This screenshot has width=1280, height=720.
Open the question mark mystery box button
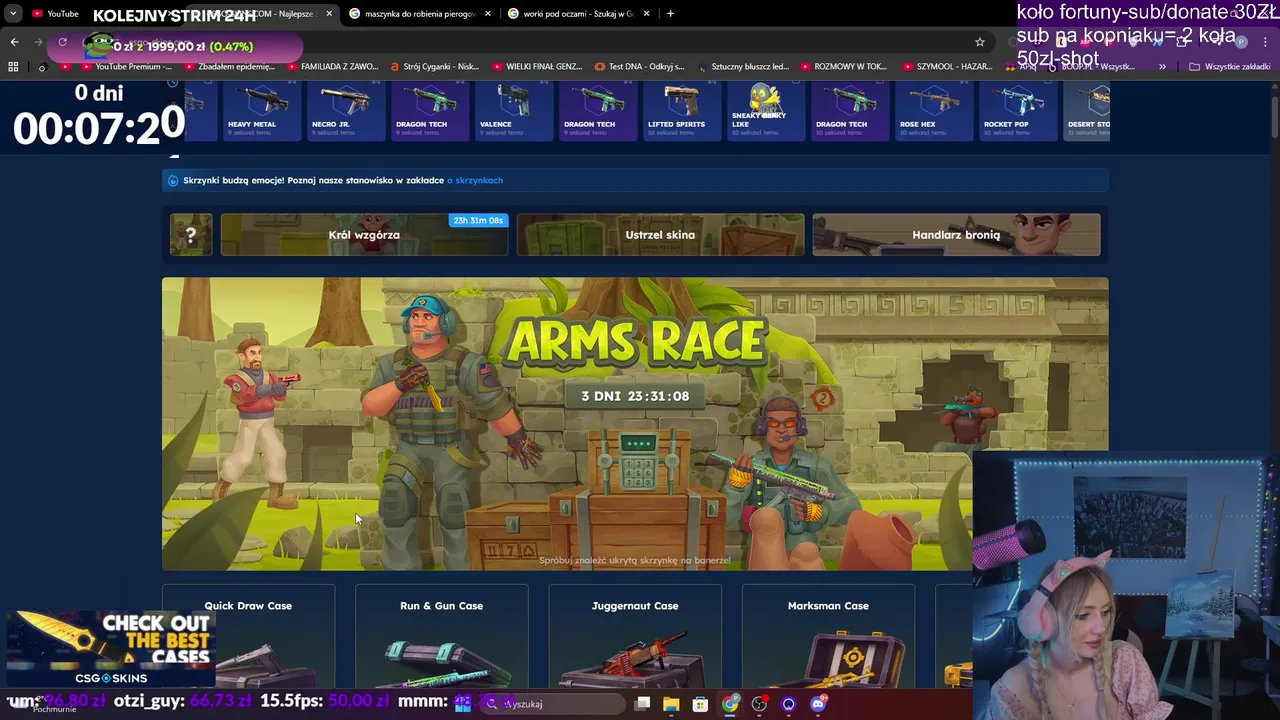coord(191,235)
